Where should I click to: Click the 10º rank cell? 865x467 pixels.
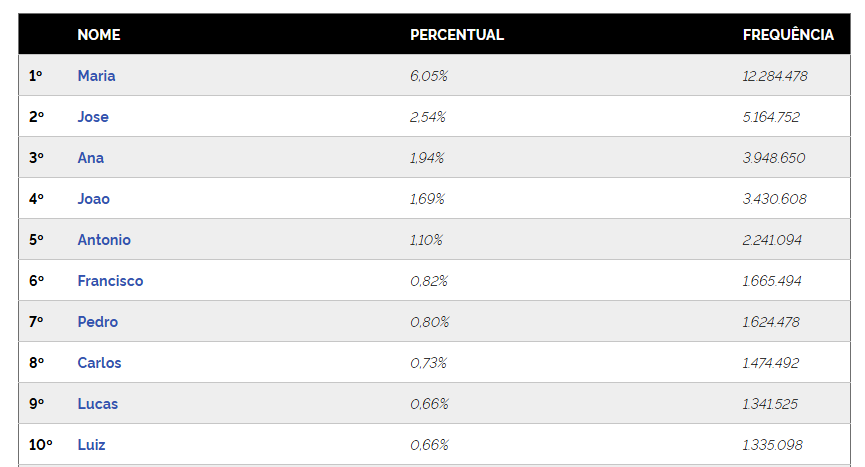pyautogui.click(x=40, y=445)
